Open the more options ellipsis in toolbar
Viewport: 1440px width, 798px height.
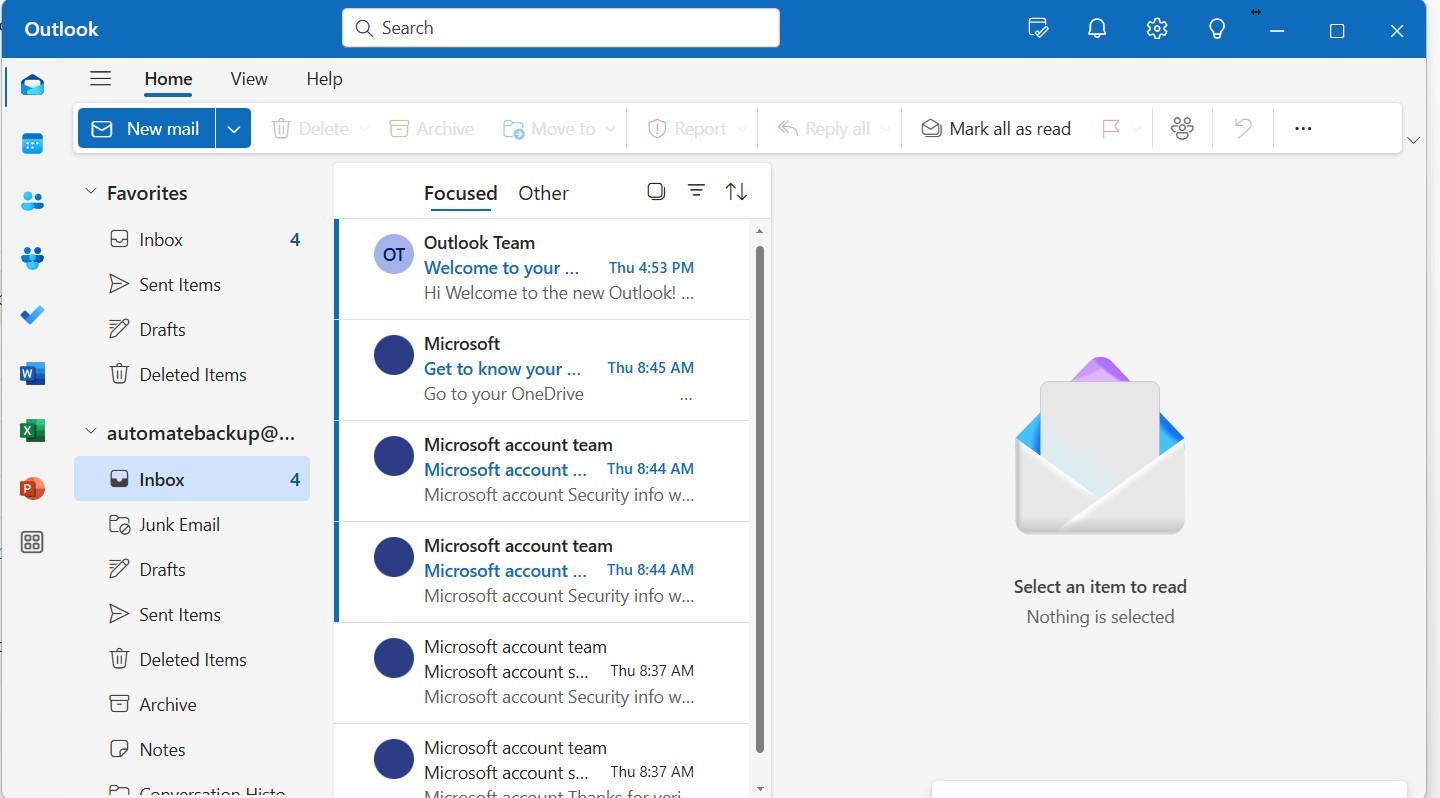pos(1303,128)
